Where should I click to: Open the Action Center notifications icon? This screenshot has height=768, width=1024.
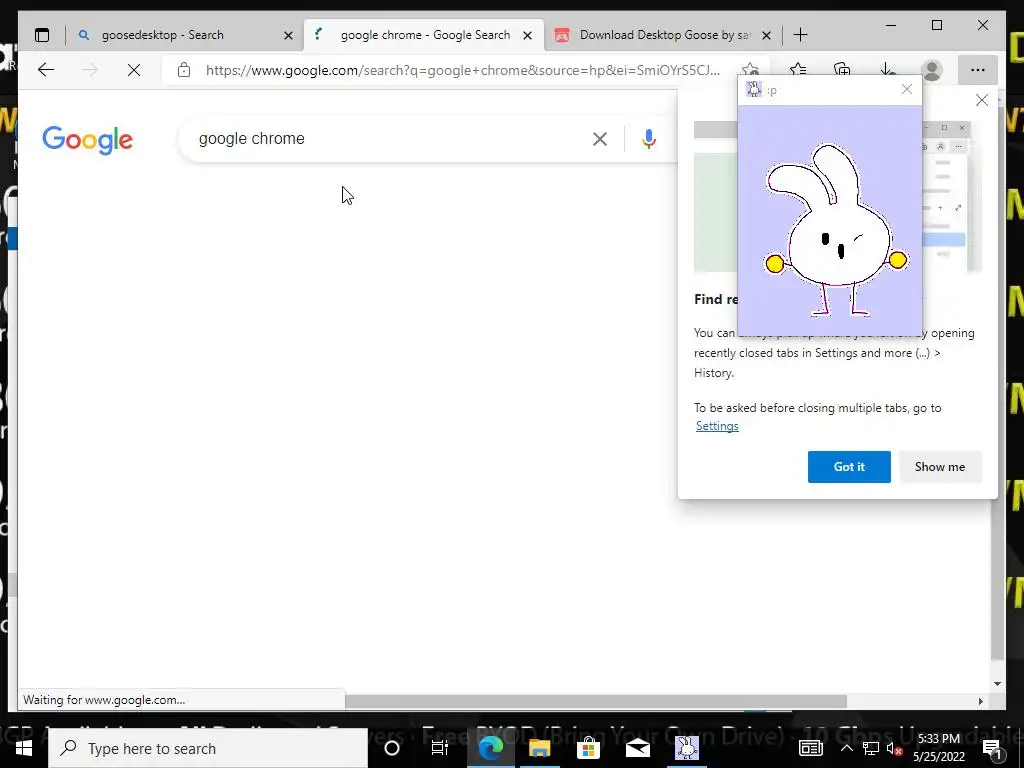click(x=991, y=748)
